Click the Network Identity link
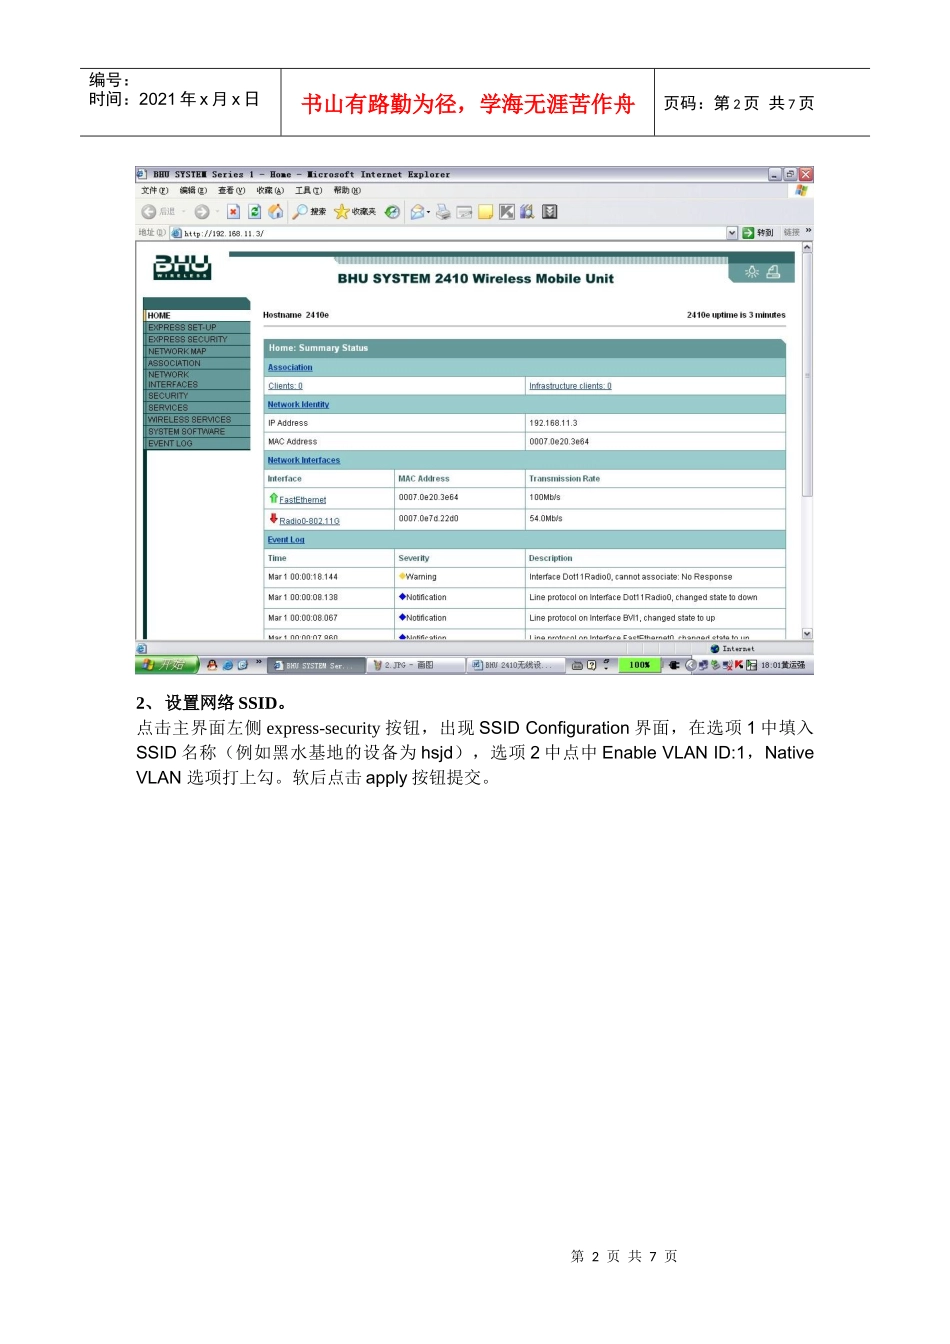This screenshot has width=950, height=1344. pos(298,405)
